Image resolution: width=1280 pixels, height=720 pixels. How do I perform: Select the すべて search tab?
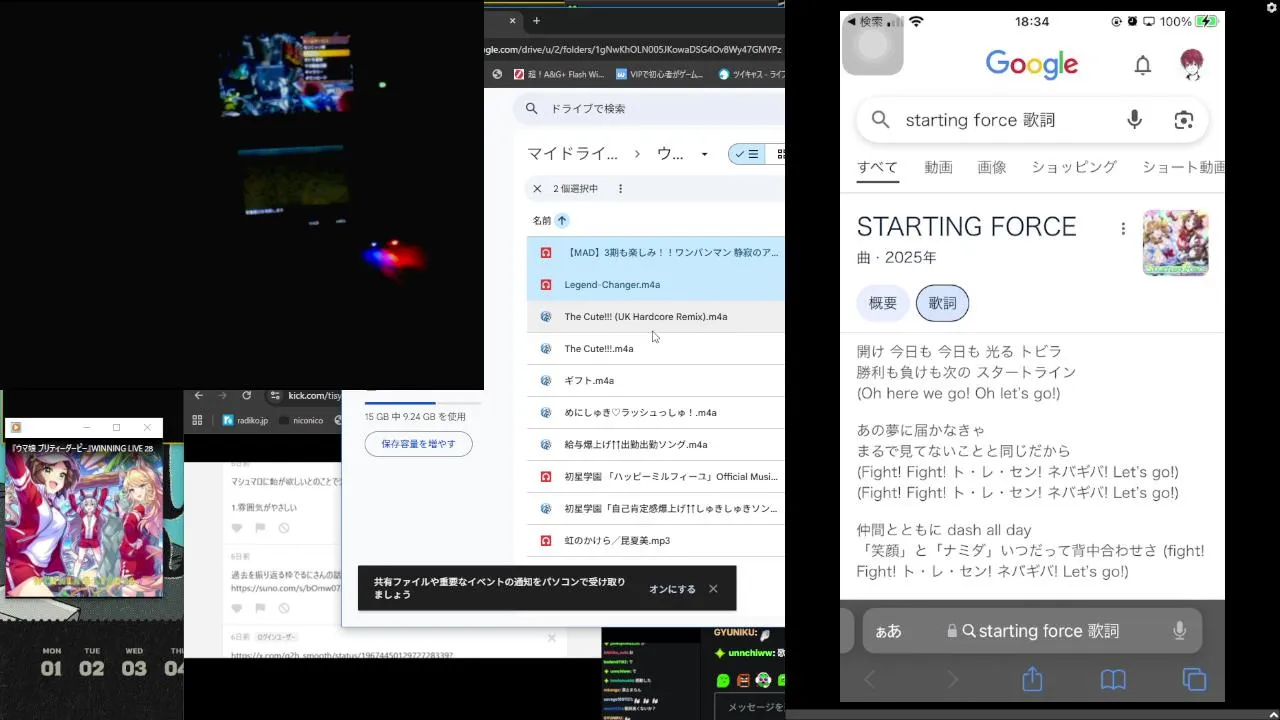[x=877, y=167]
